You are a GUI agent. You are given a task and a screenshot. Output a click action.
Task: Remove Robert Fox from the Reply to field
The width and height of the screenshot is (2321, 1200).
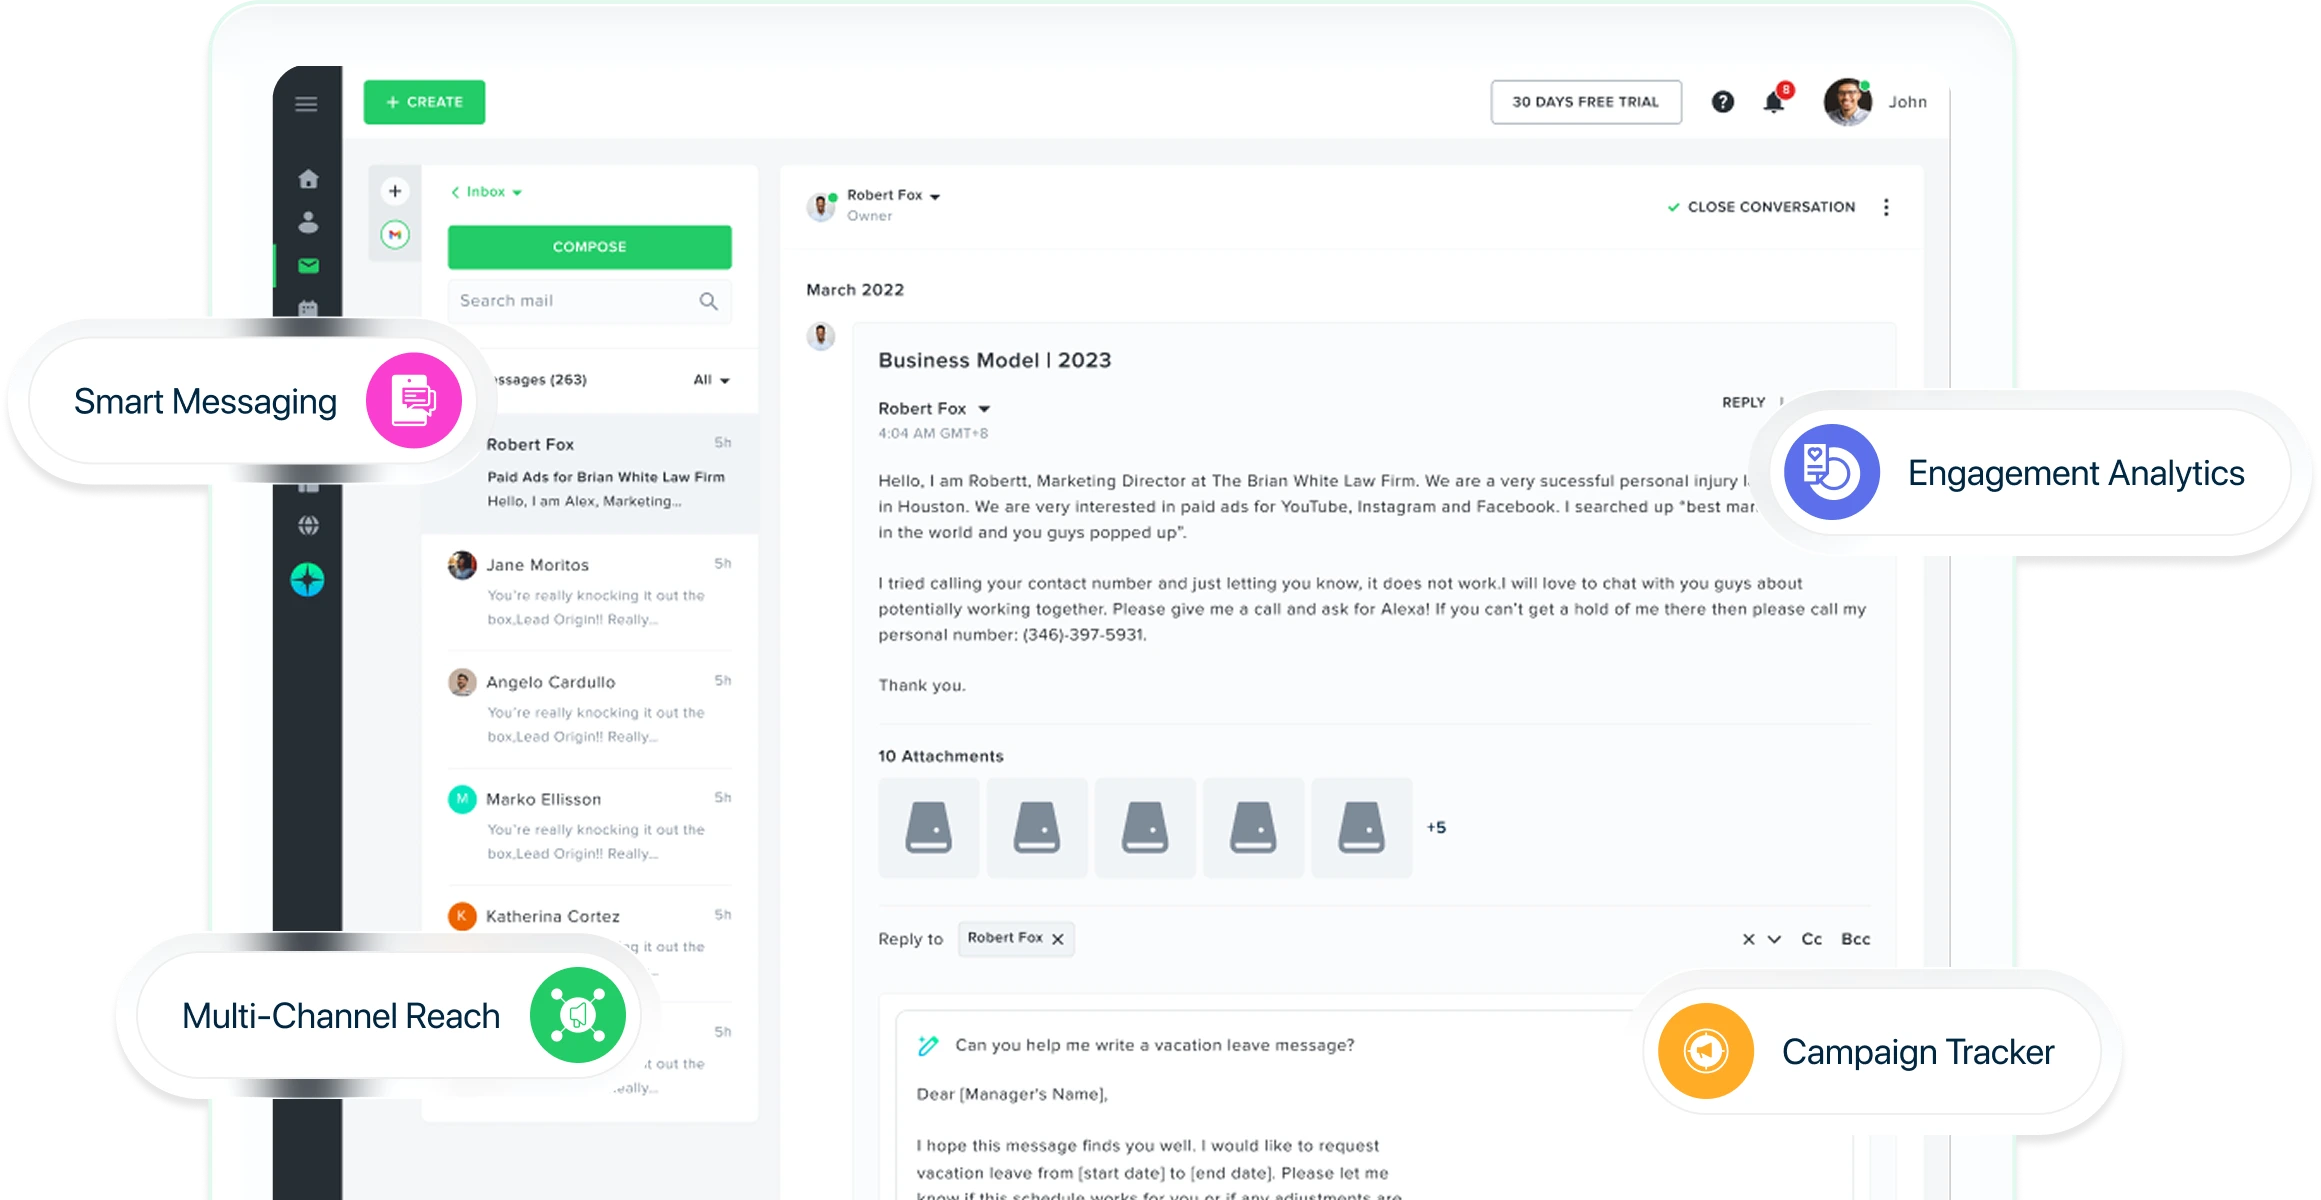pos(1058,939)
